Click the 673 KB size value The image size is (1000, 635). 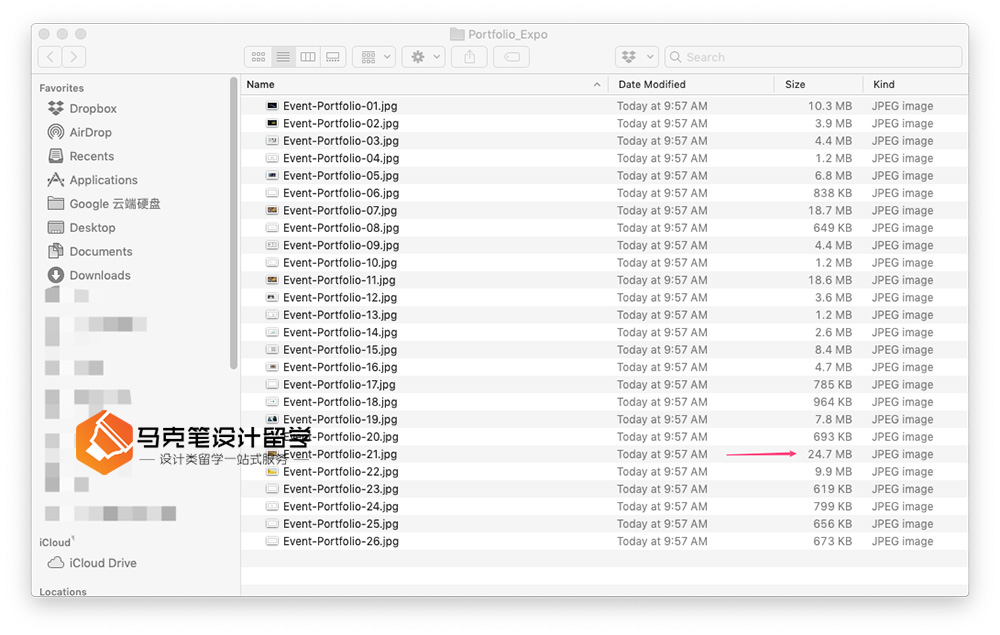click(832, 541)
